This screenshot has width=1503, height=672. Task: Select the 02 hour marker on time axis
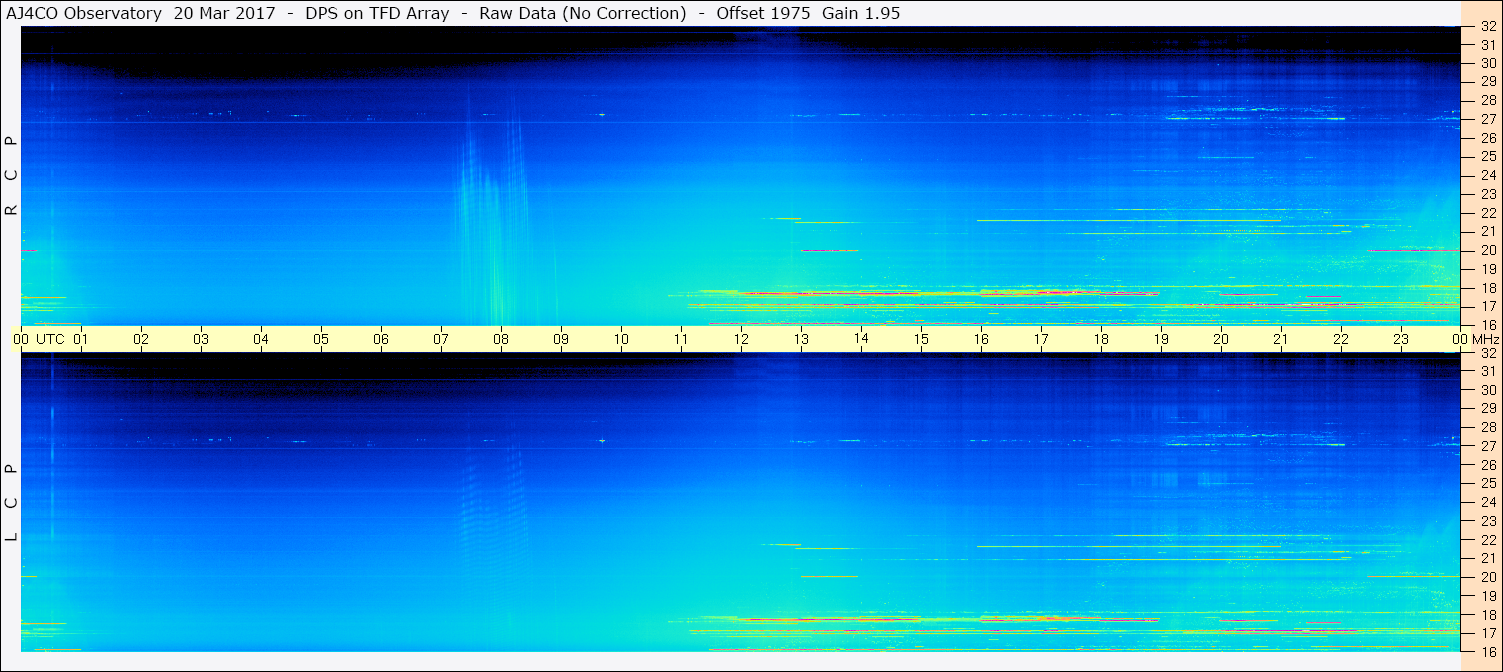pyautogui.click(x=141, y=339)
